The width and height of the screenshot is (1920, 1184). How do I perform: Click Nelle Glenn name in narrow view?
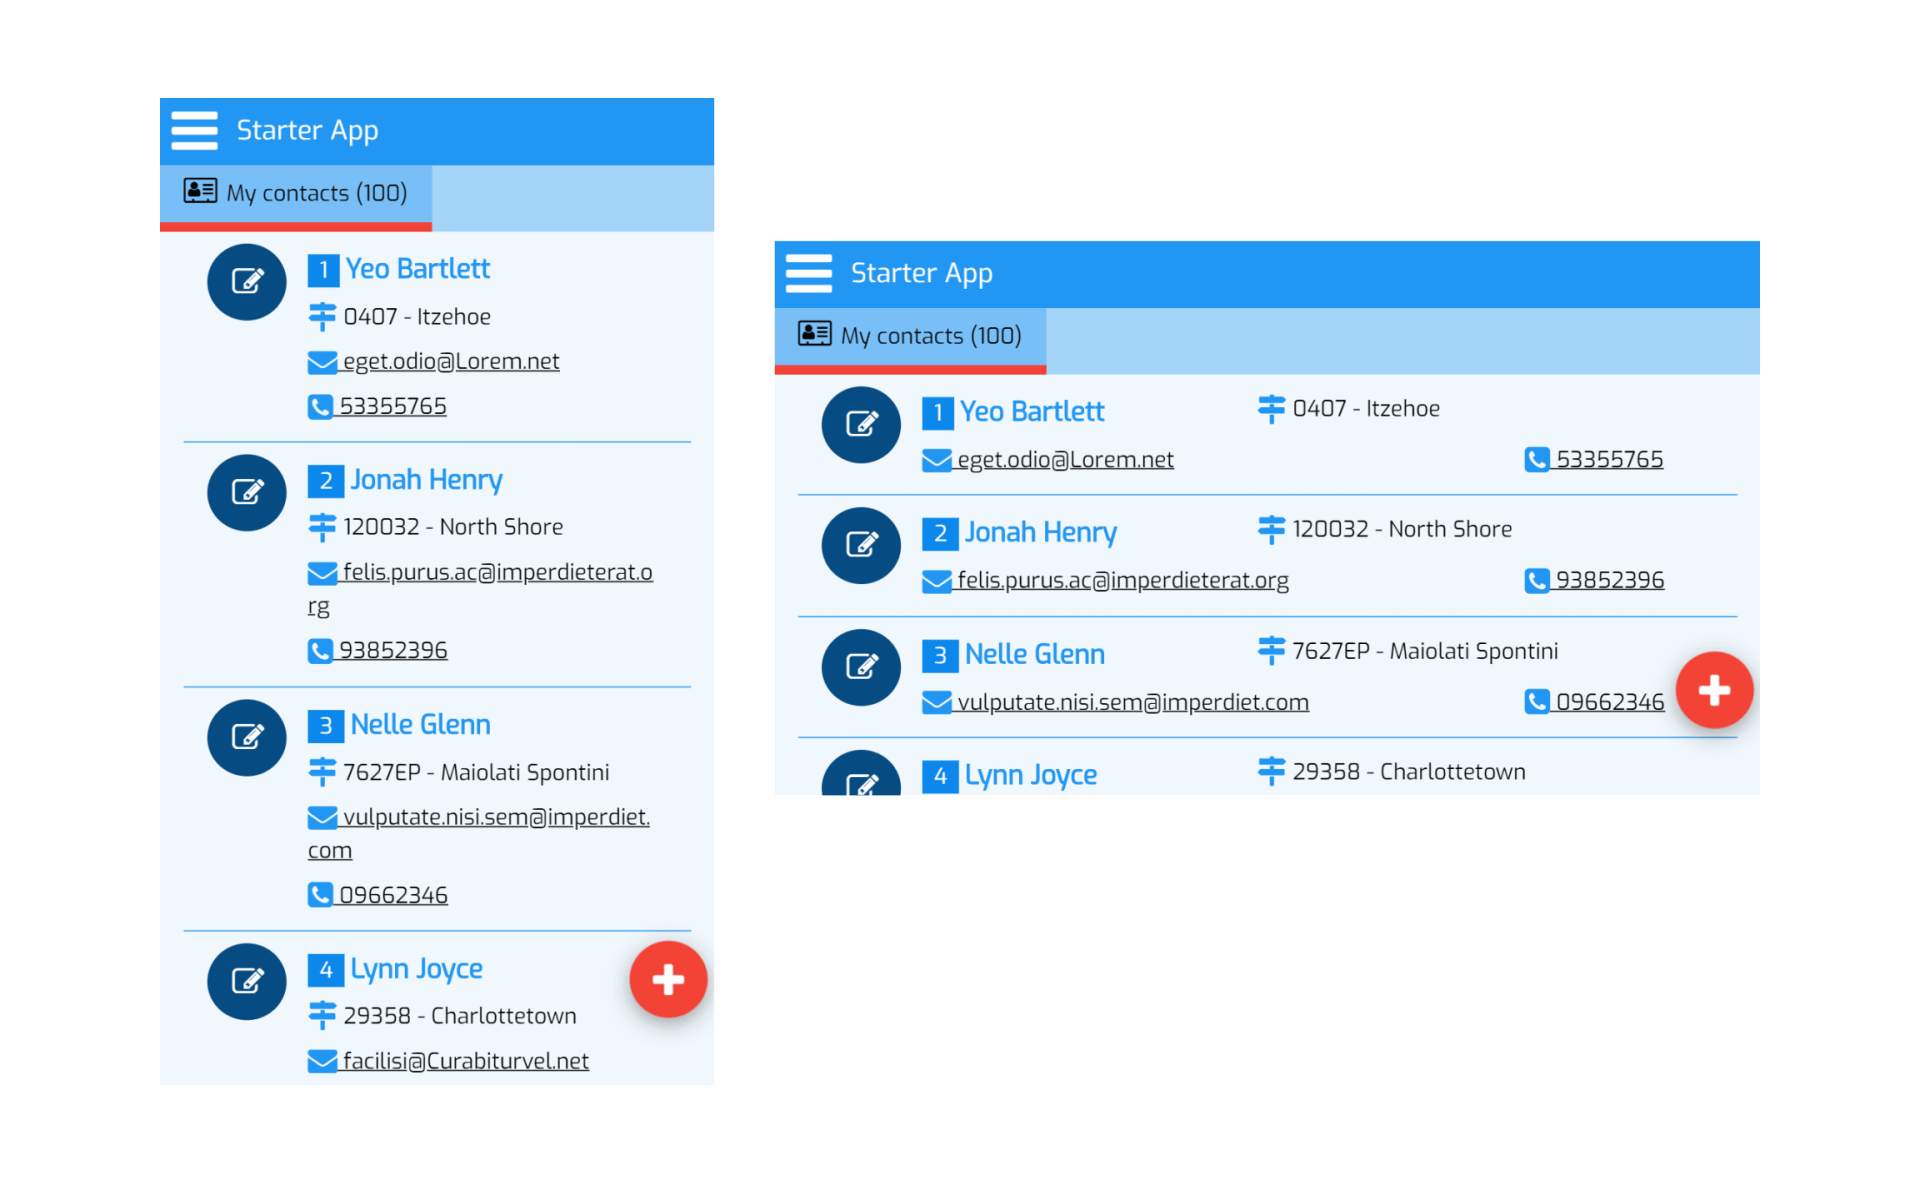point(420,725)
